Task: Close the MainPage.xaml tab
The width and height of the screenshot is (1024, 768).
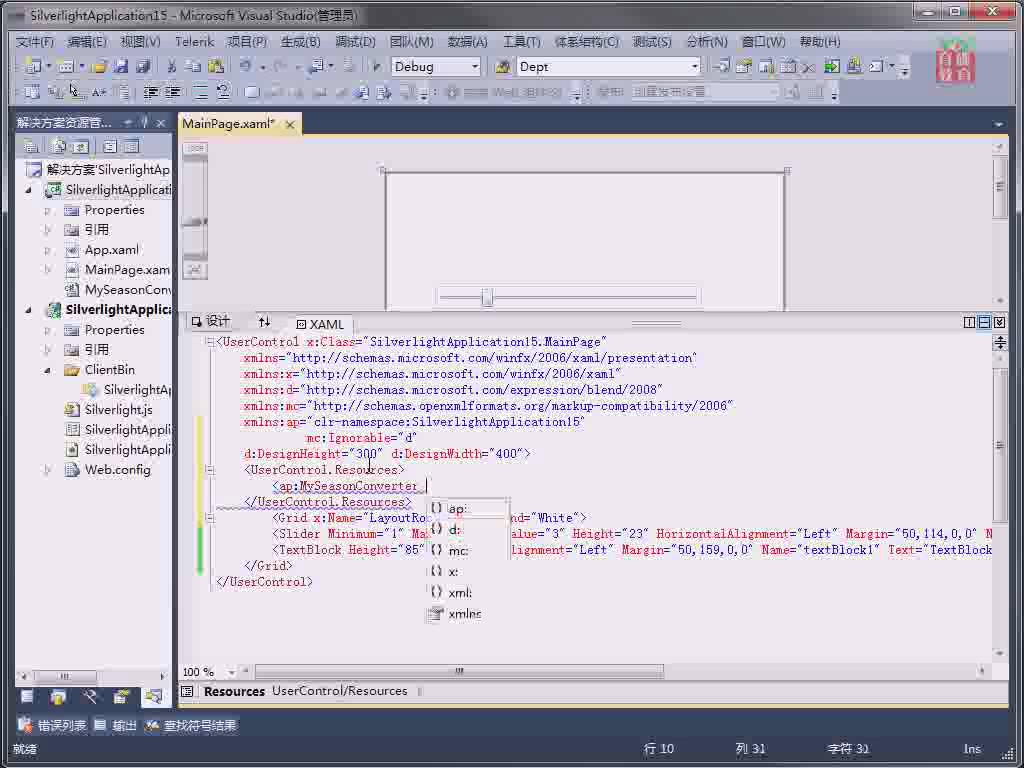Action: tap(290, 124)
